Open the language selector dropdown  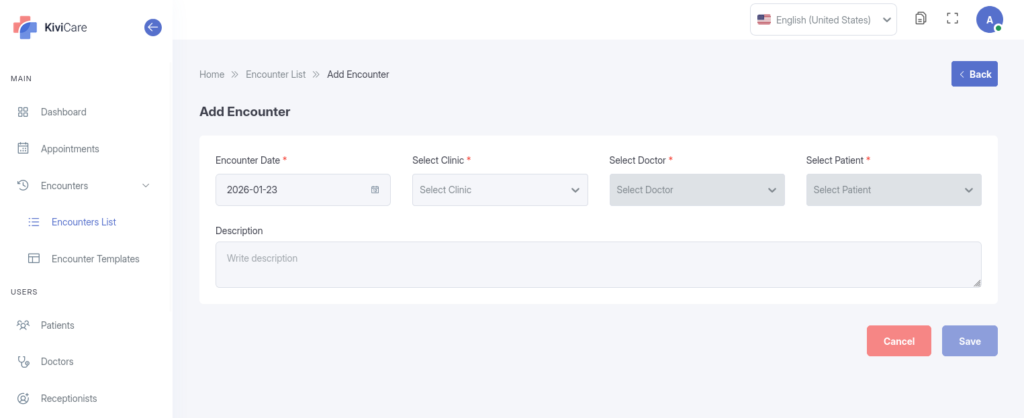823,20
